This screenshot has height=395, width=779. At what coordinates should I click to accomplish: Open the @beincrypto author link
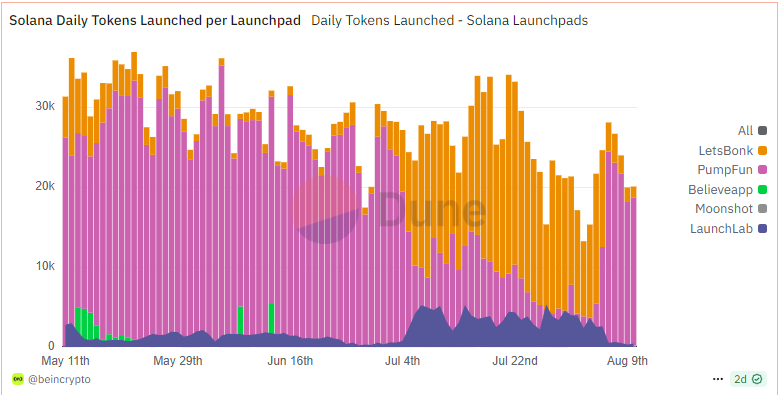coord(59,379)
